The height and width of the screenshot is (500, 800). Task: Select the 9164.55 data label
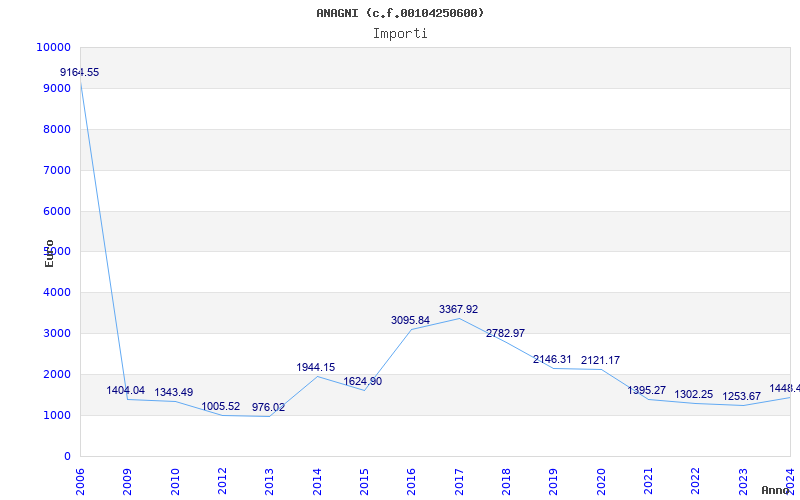80,72
